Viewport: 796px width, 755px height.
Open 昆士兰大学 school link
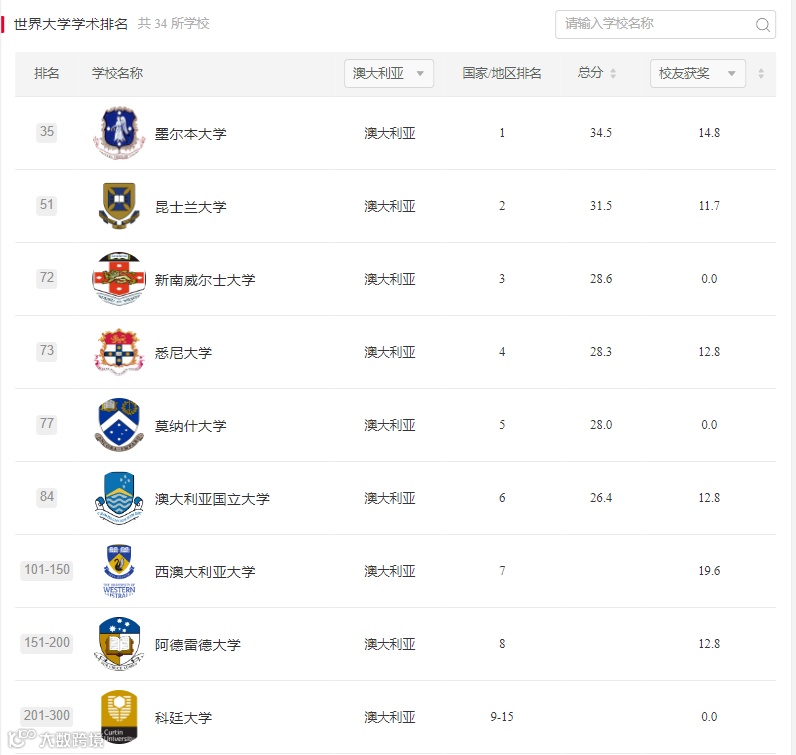[x=190, y=207]
